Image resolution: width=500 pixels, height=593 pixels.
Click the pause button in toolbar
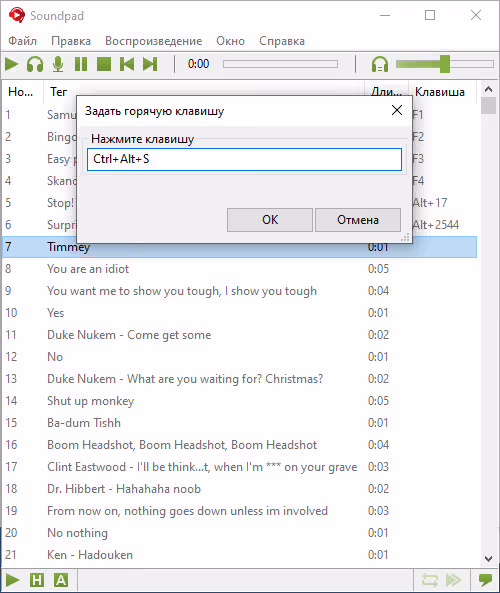pos(81,64)
